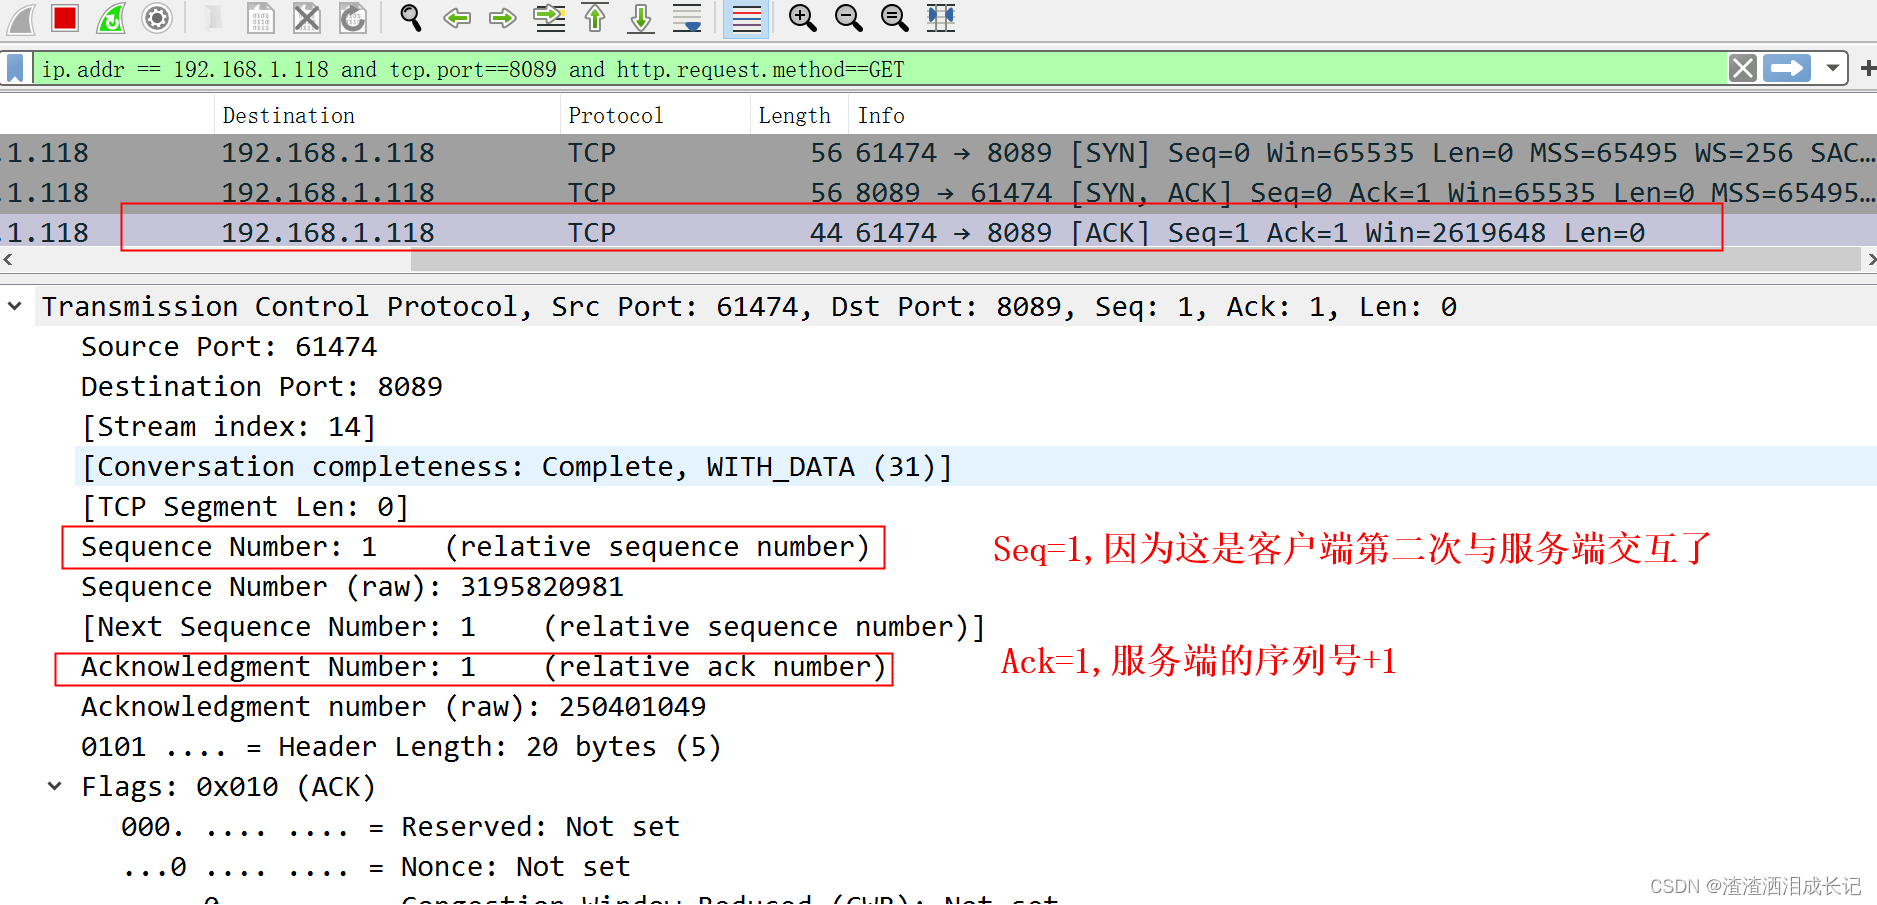Click inside the display filter field

click(x=880, y=69)
